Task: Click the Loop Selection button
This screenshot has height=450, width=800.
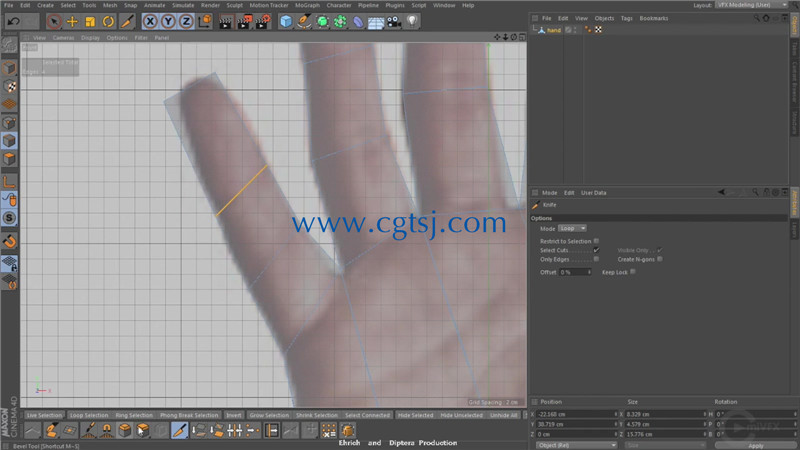Action: click(x=89, y=415)
